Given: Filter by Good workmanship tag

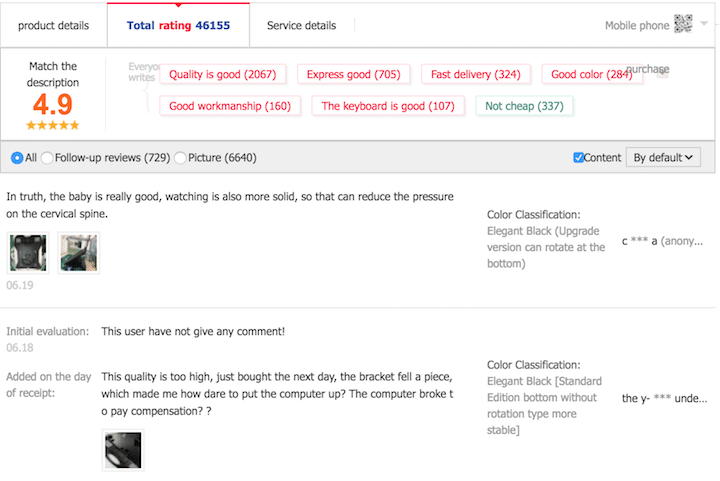Looking at the screenshot, I should pos(230,106).
